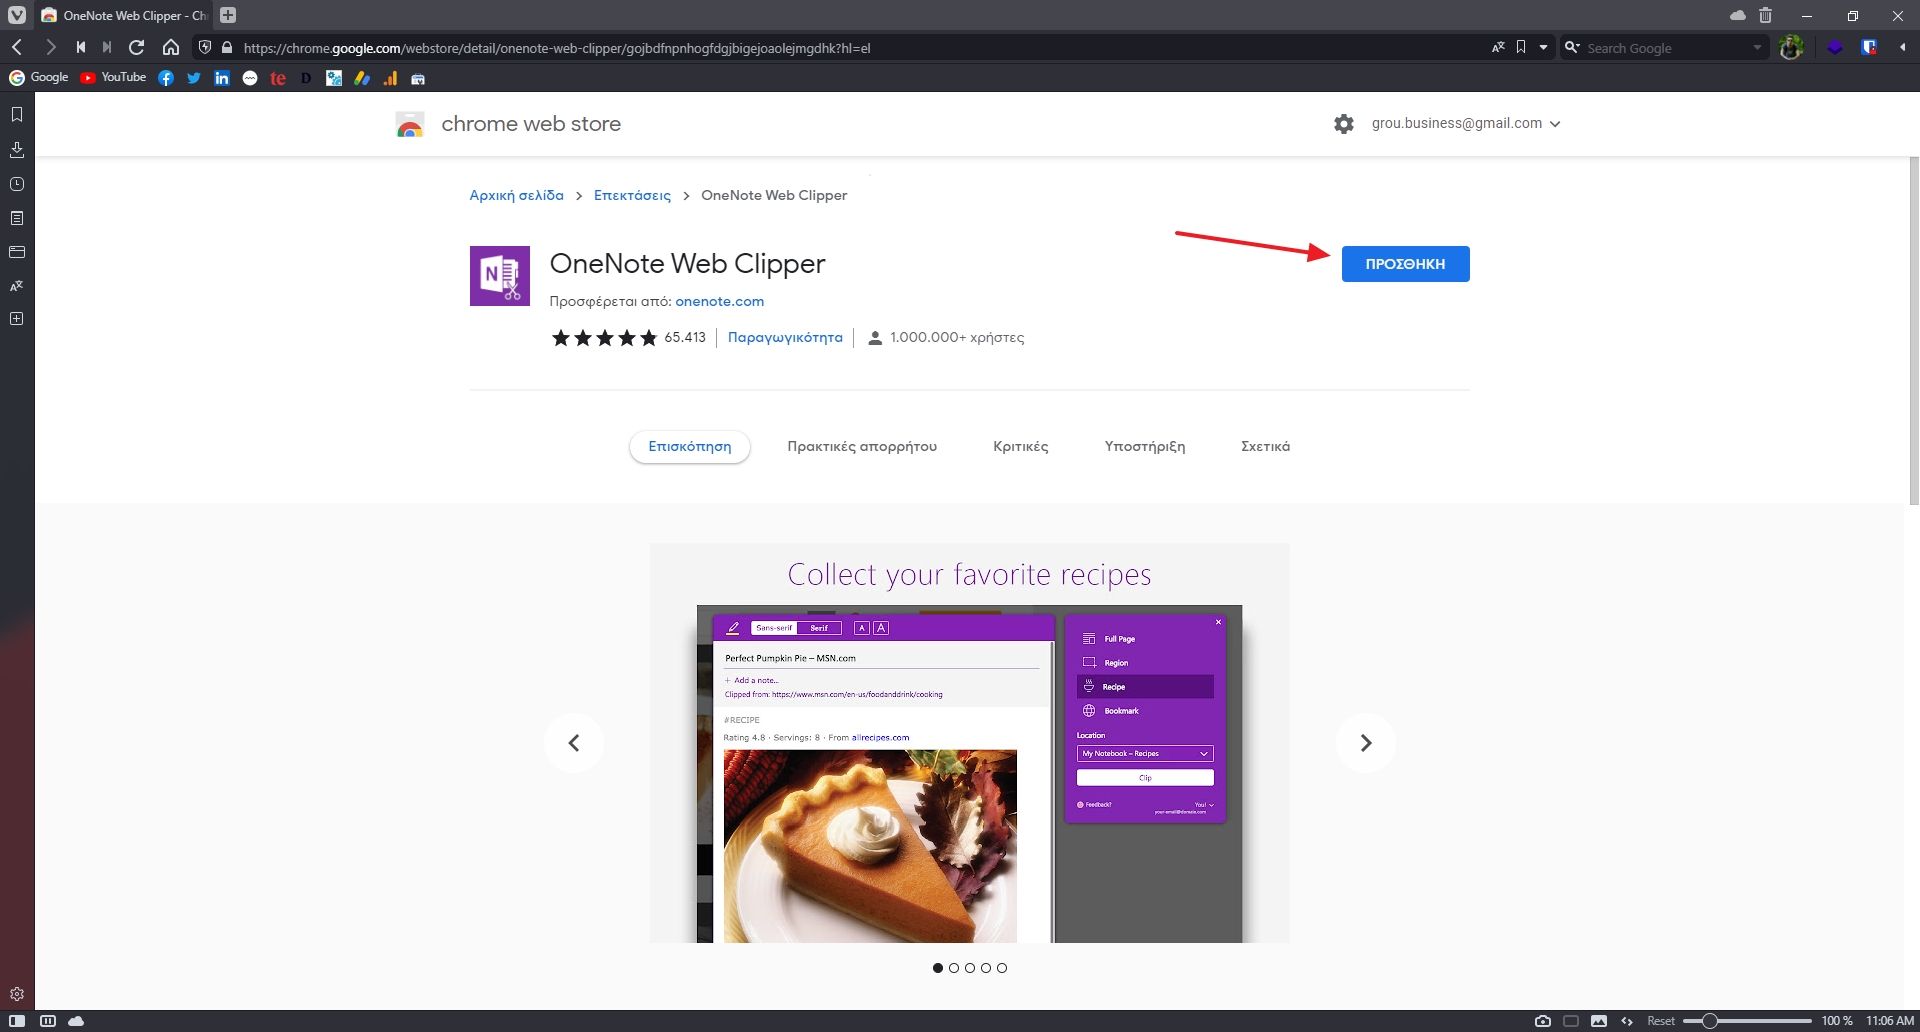This screenshot has width=1920, height=1032.
Task: Open the onenote.com publisher link
Action: [719, 301]
